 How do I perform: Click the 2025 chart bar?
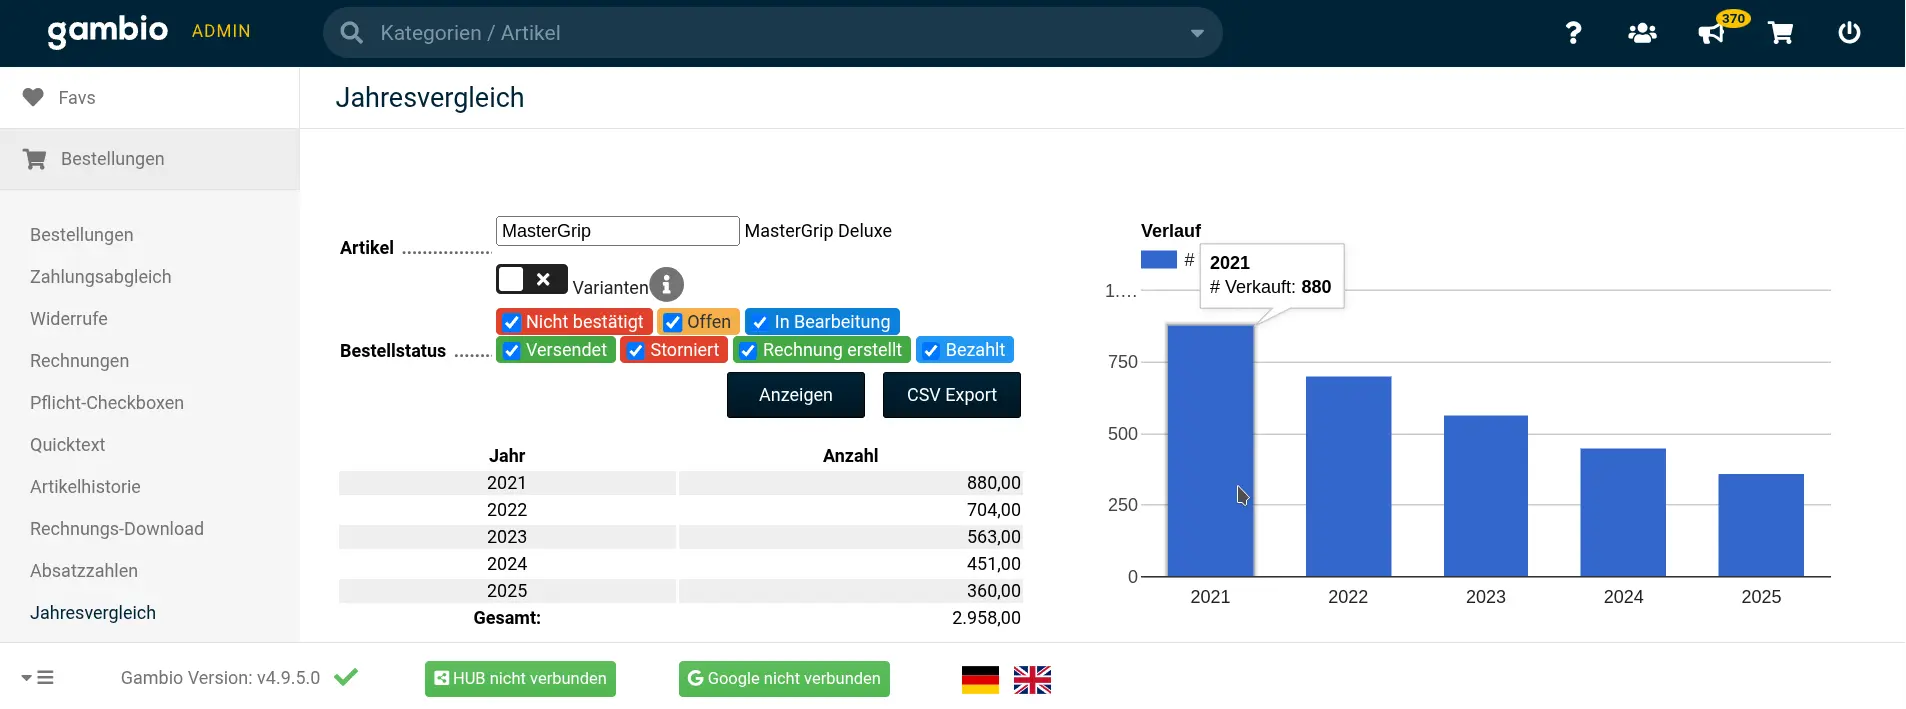1761,525
